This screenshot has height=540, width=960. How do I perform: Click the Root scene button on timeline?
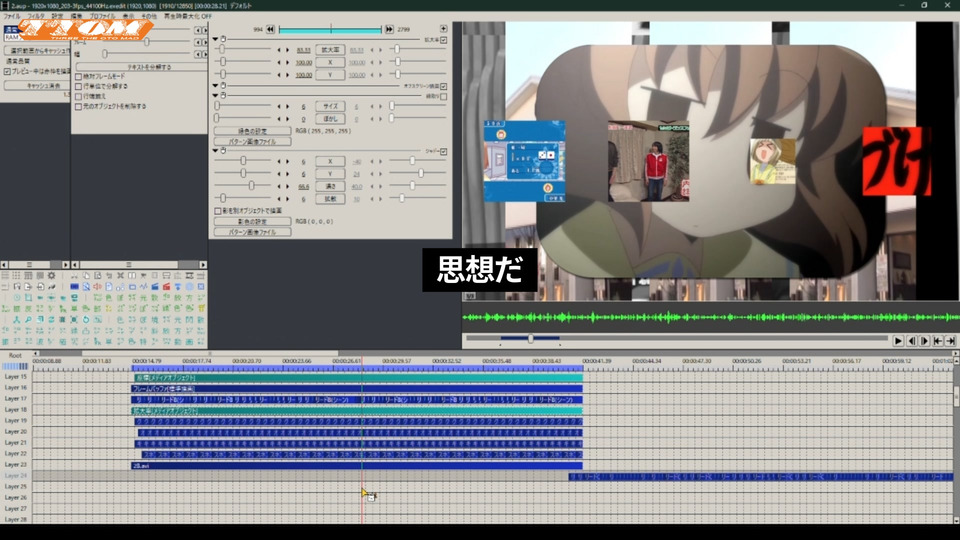15,355
